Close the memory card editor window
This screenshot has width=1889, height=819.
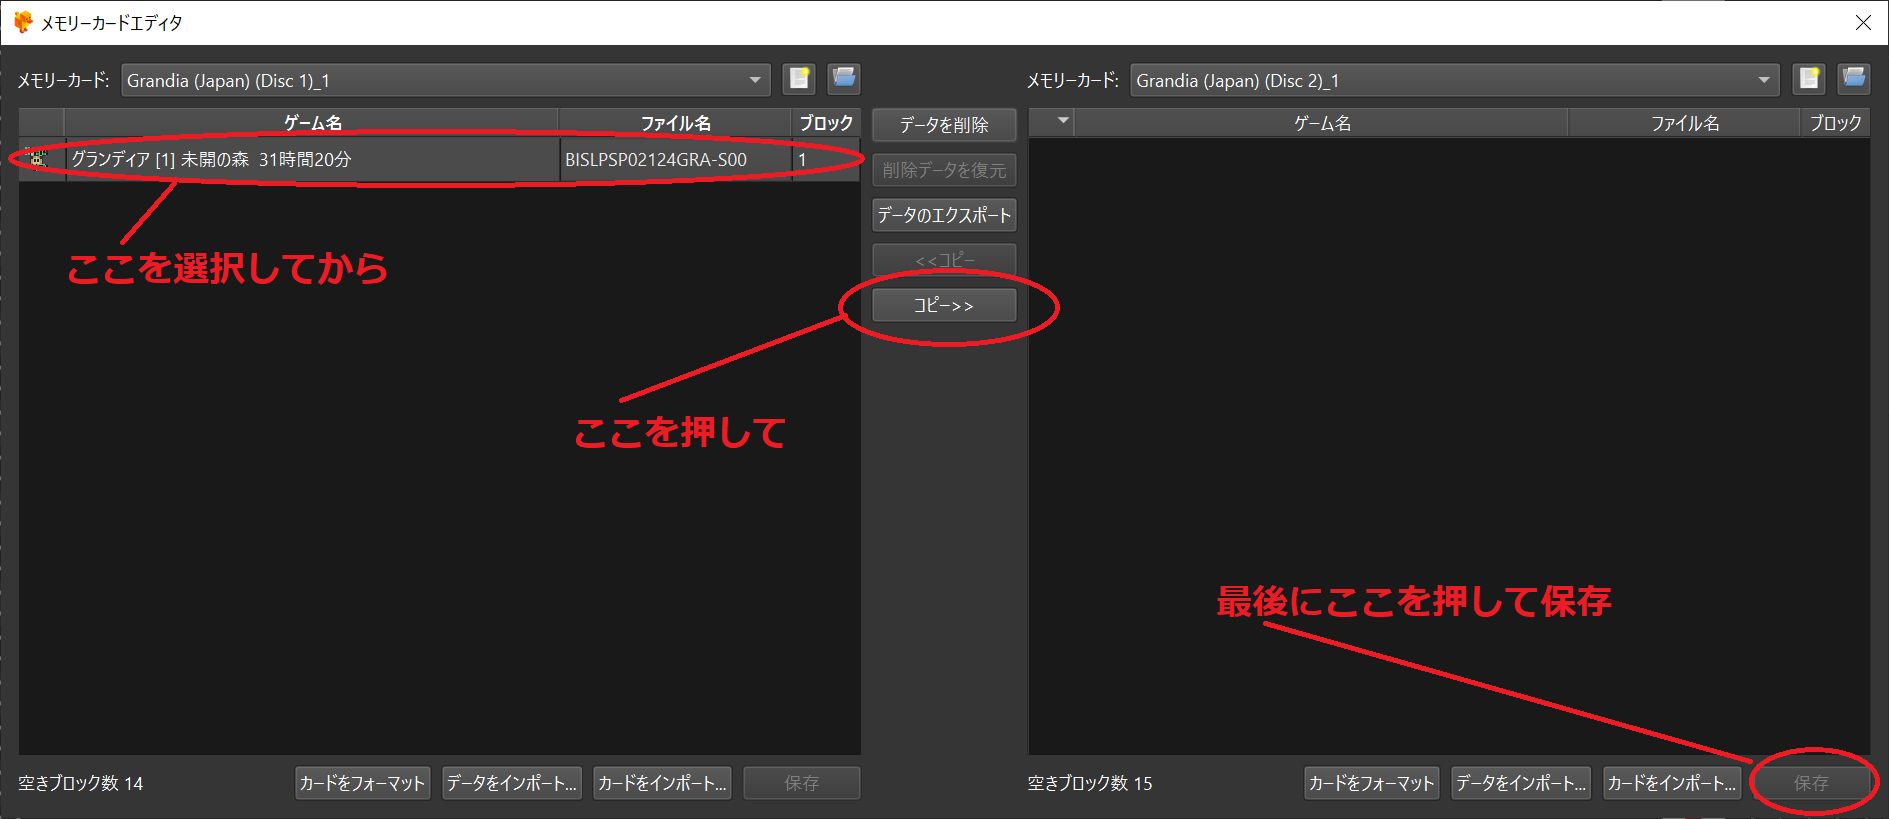click(x=1862, y=22)
